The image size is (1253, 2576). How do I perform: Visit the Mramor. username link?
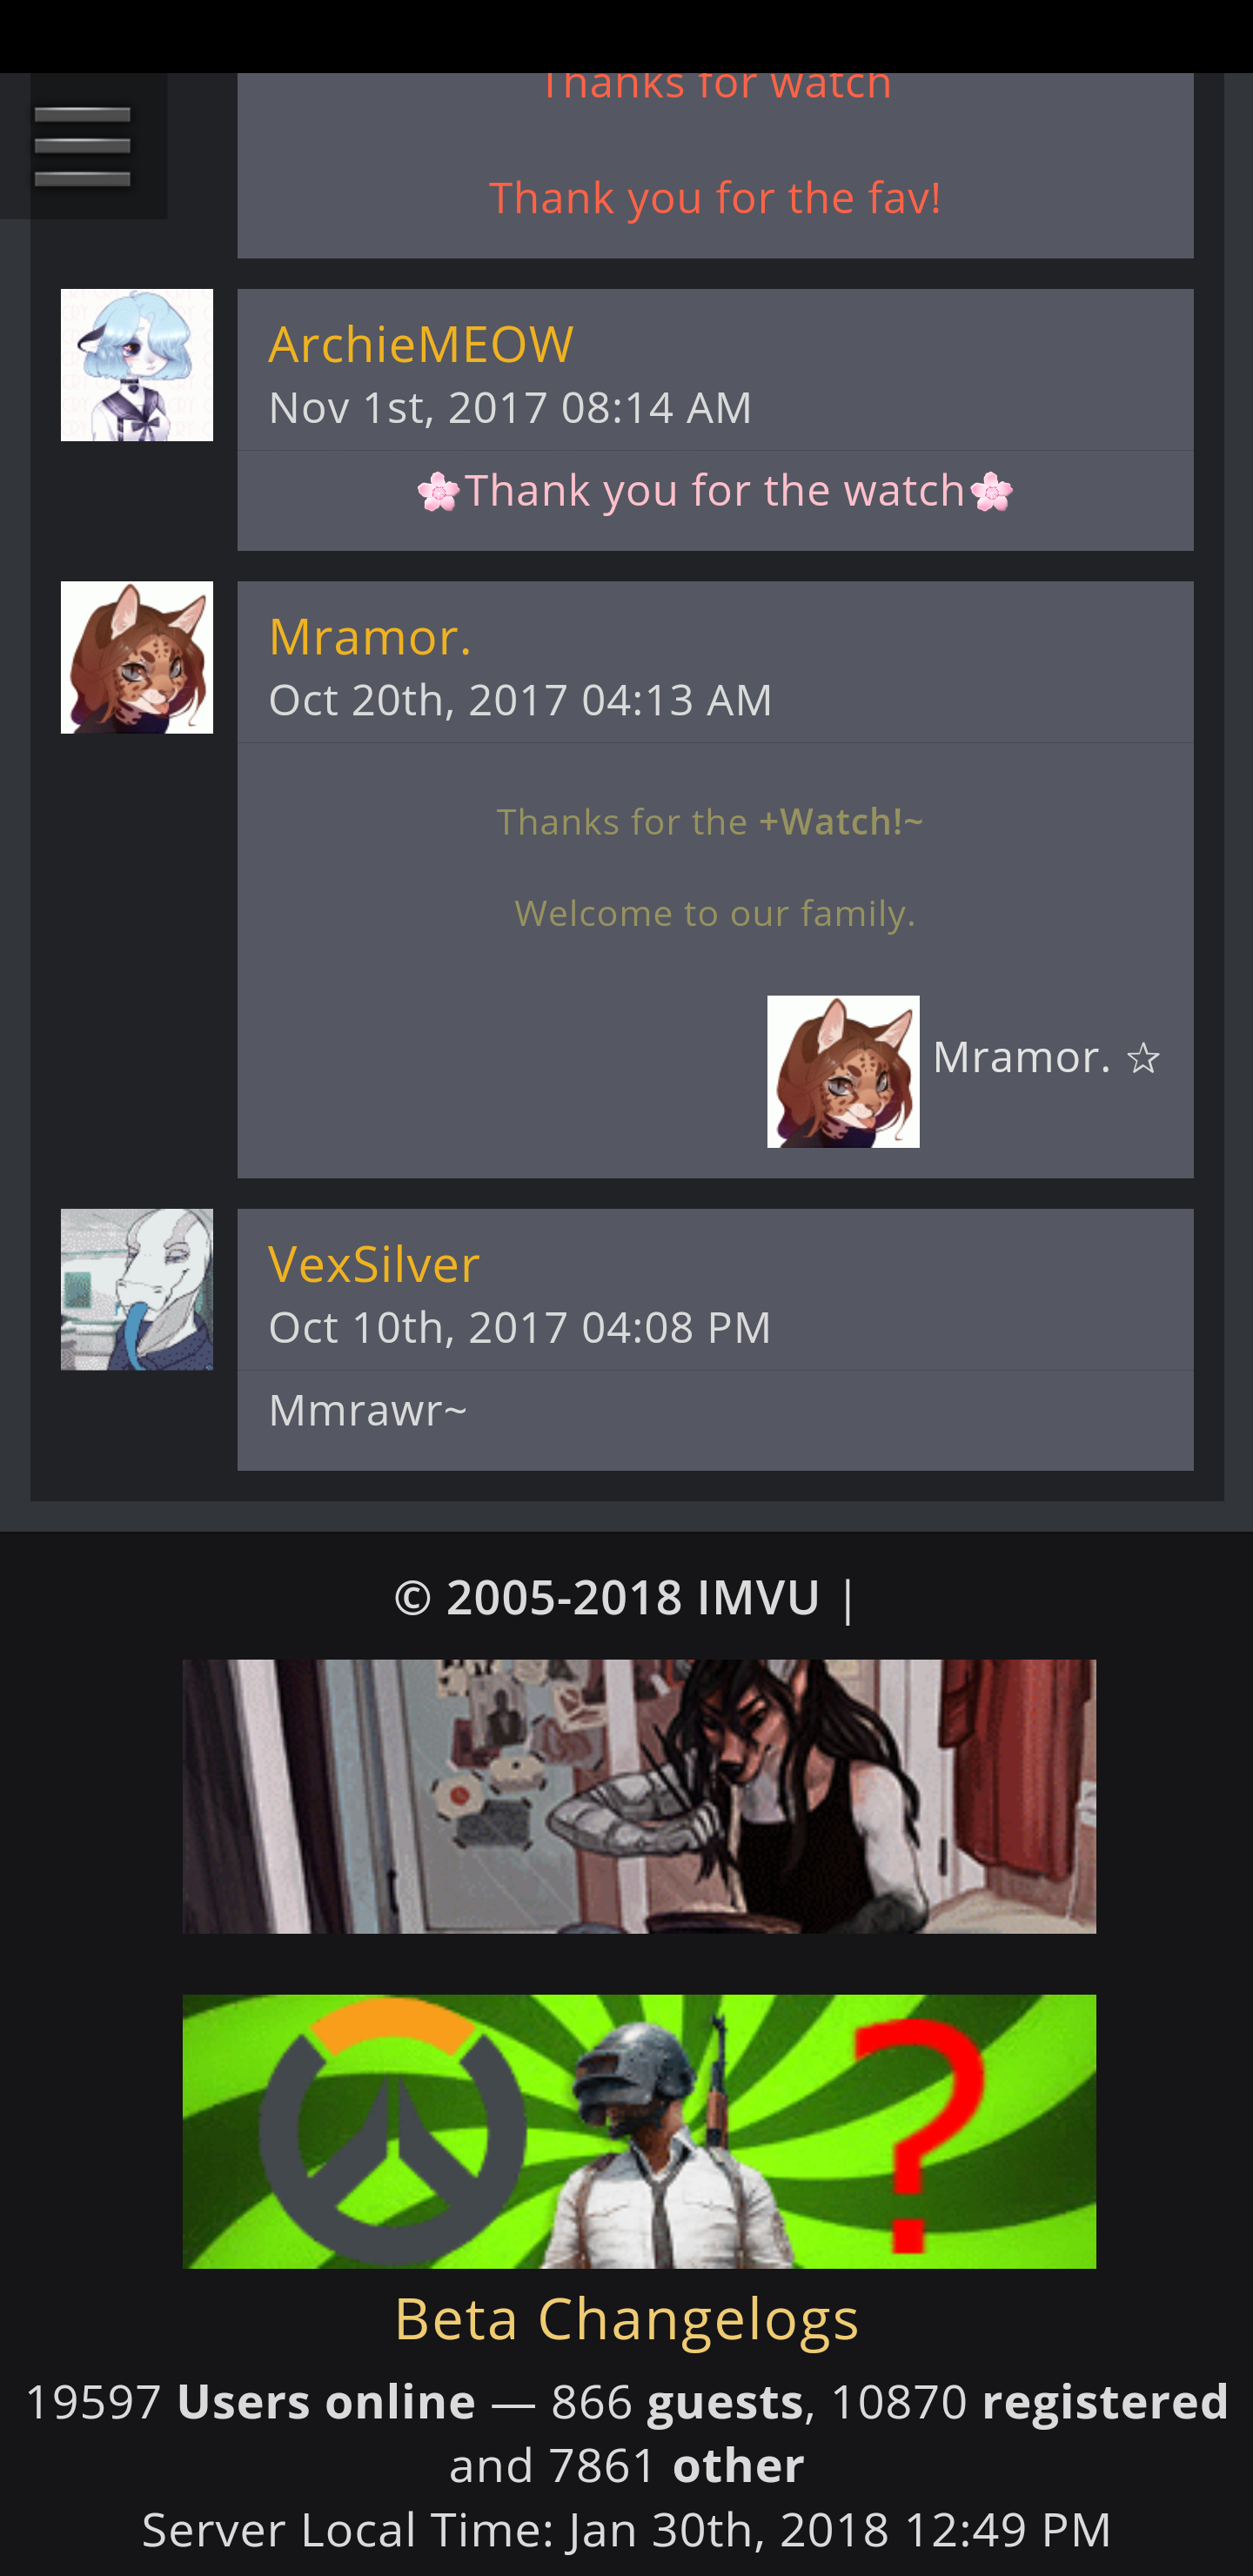370,636
